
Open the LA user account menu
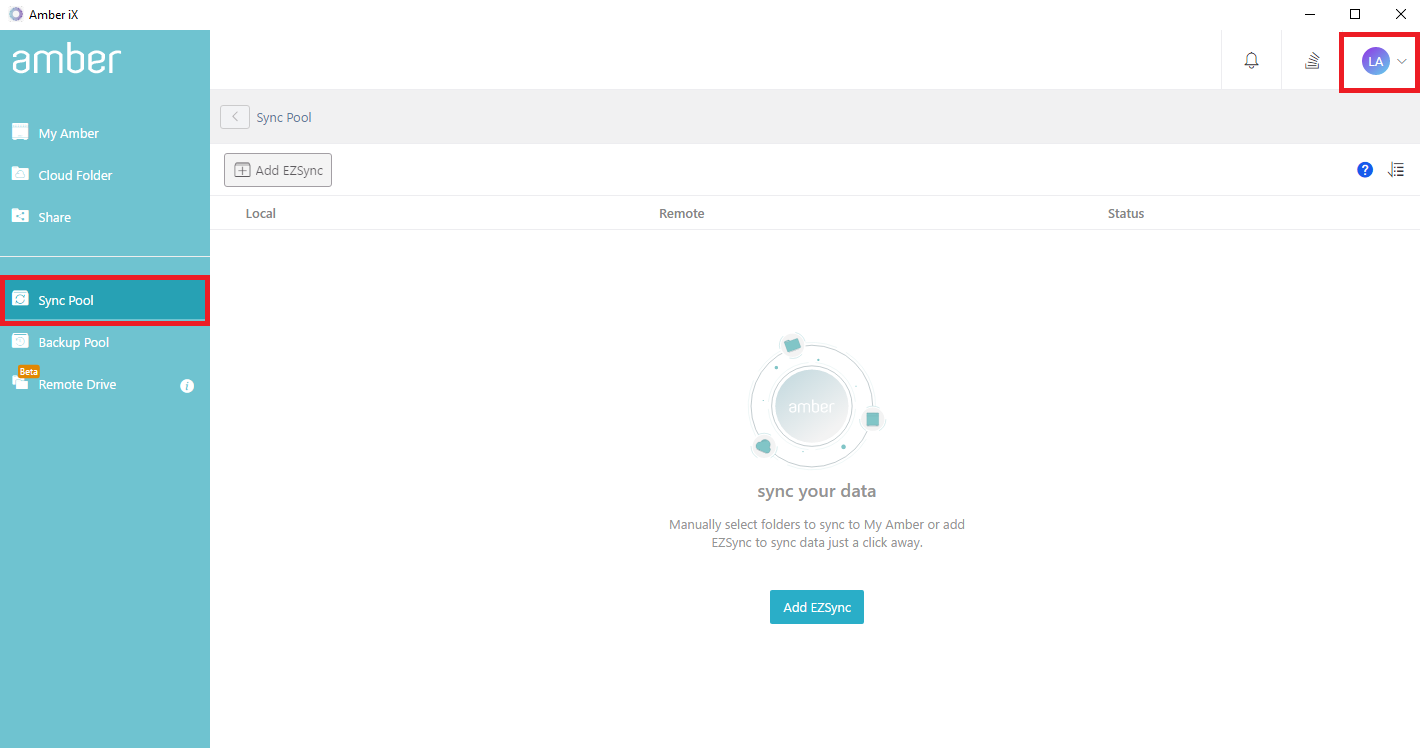tap(1385, 61)
